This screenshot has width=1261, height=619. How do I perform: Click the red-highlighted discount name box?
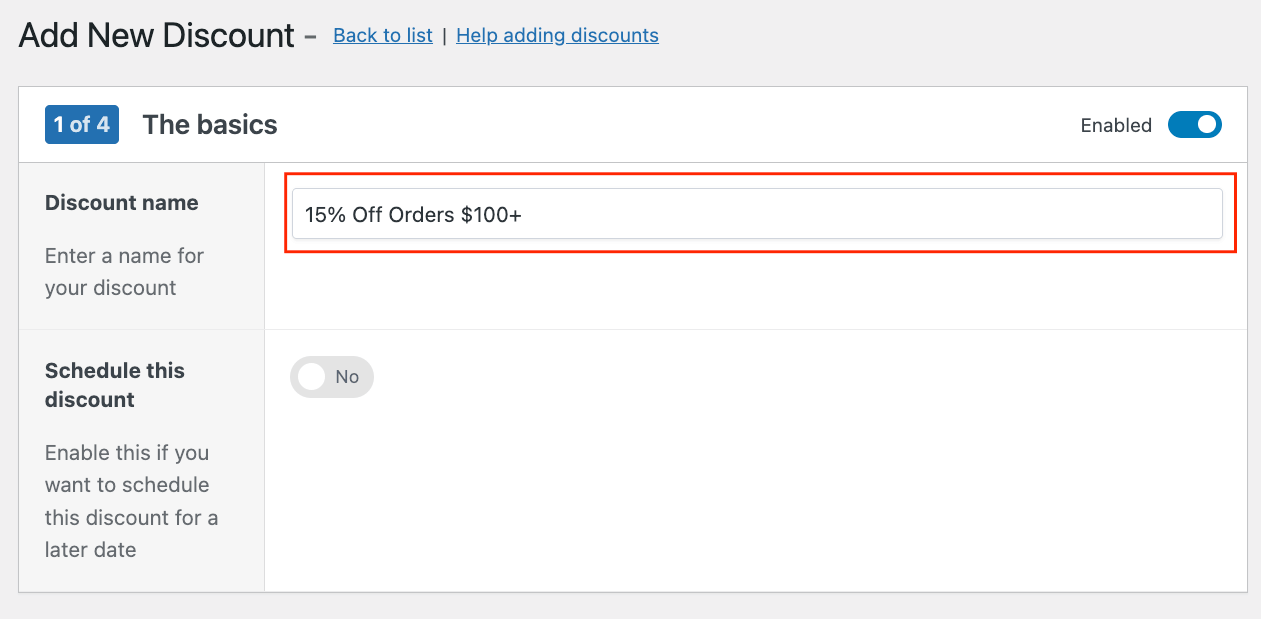coord(757,213)
